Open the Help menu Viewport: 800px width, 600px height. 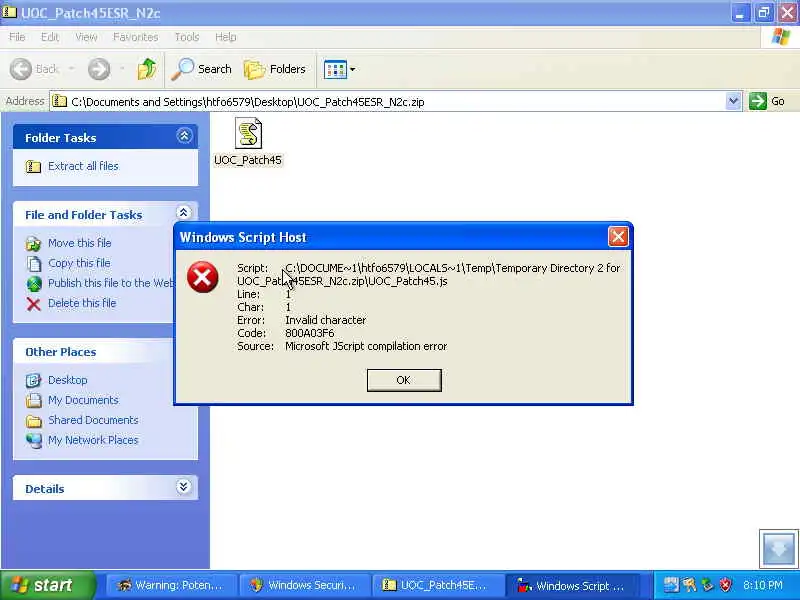226,37
